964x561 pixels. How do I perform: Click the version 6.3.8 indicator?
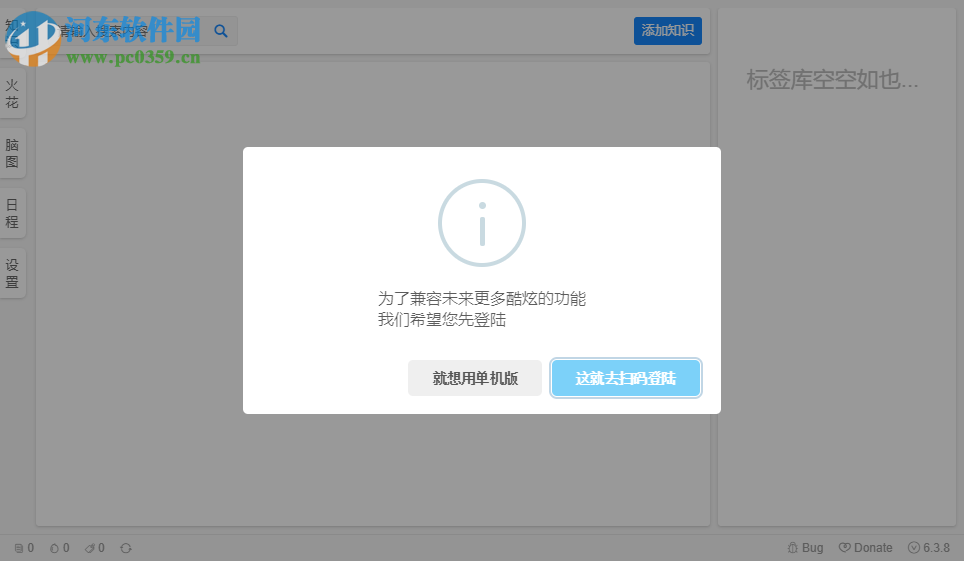point(929,547)
